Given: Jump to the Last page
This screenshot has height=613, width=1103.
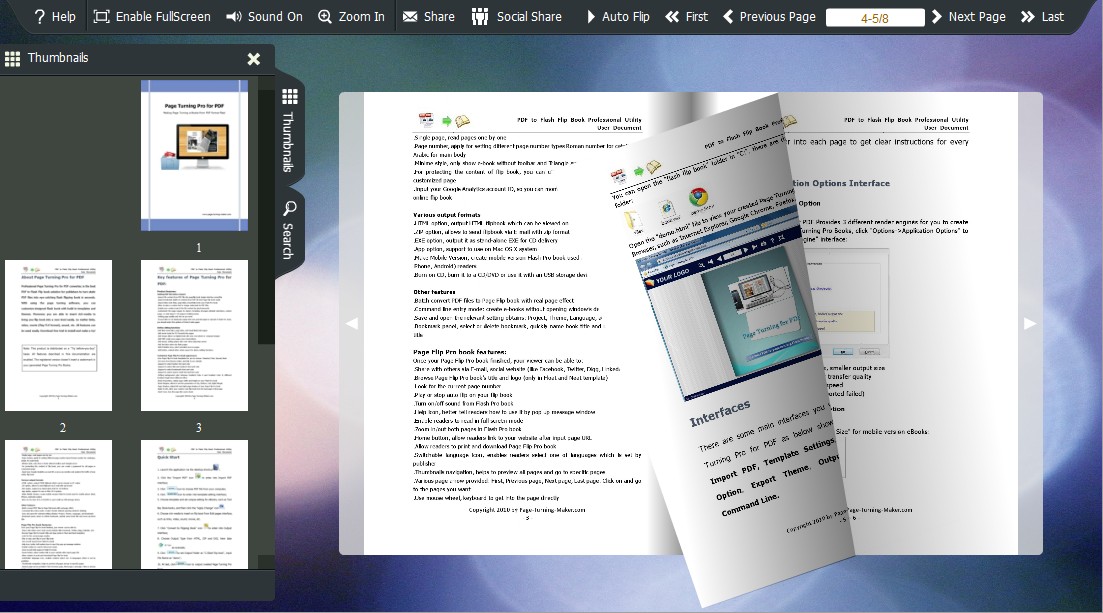Looking at the screenshot, I should coord(1043,16).
